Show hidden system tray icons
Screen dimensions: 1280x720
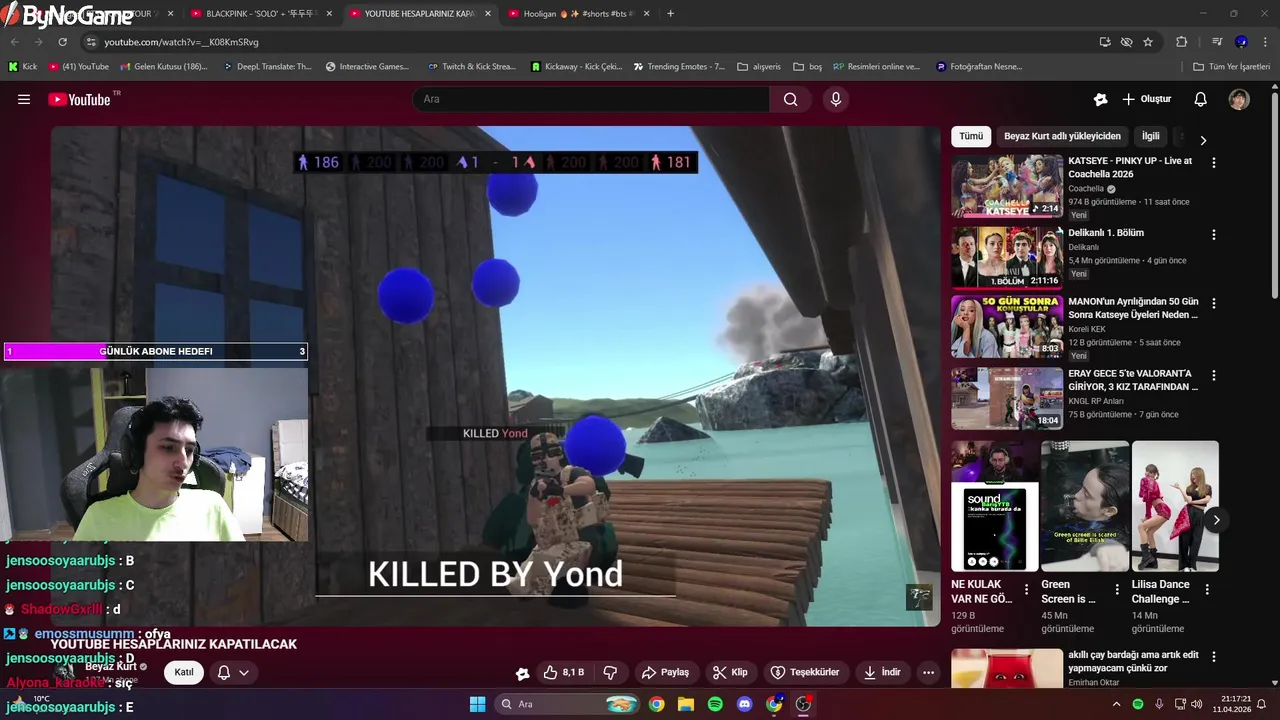tap(1116, 704)
